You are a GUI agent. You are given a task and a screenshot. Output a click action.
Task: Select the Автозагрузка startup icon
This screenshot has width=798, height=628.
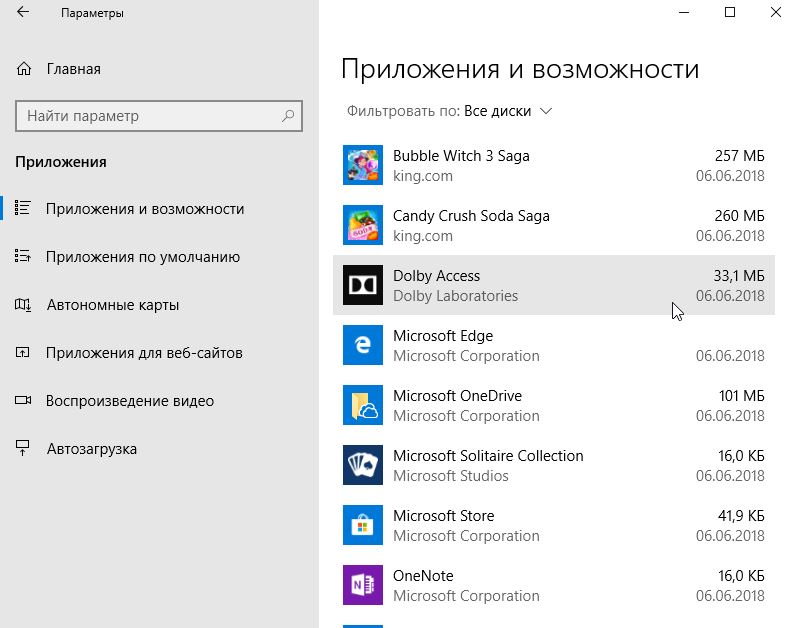click(x=22, y=448)
